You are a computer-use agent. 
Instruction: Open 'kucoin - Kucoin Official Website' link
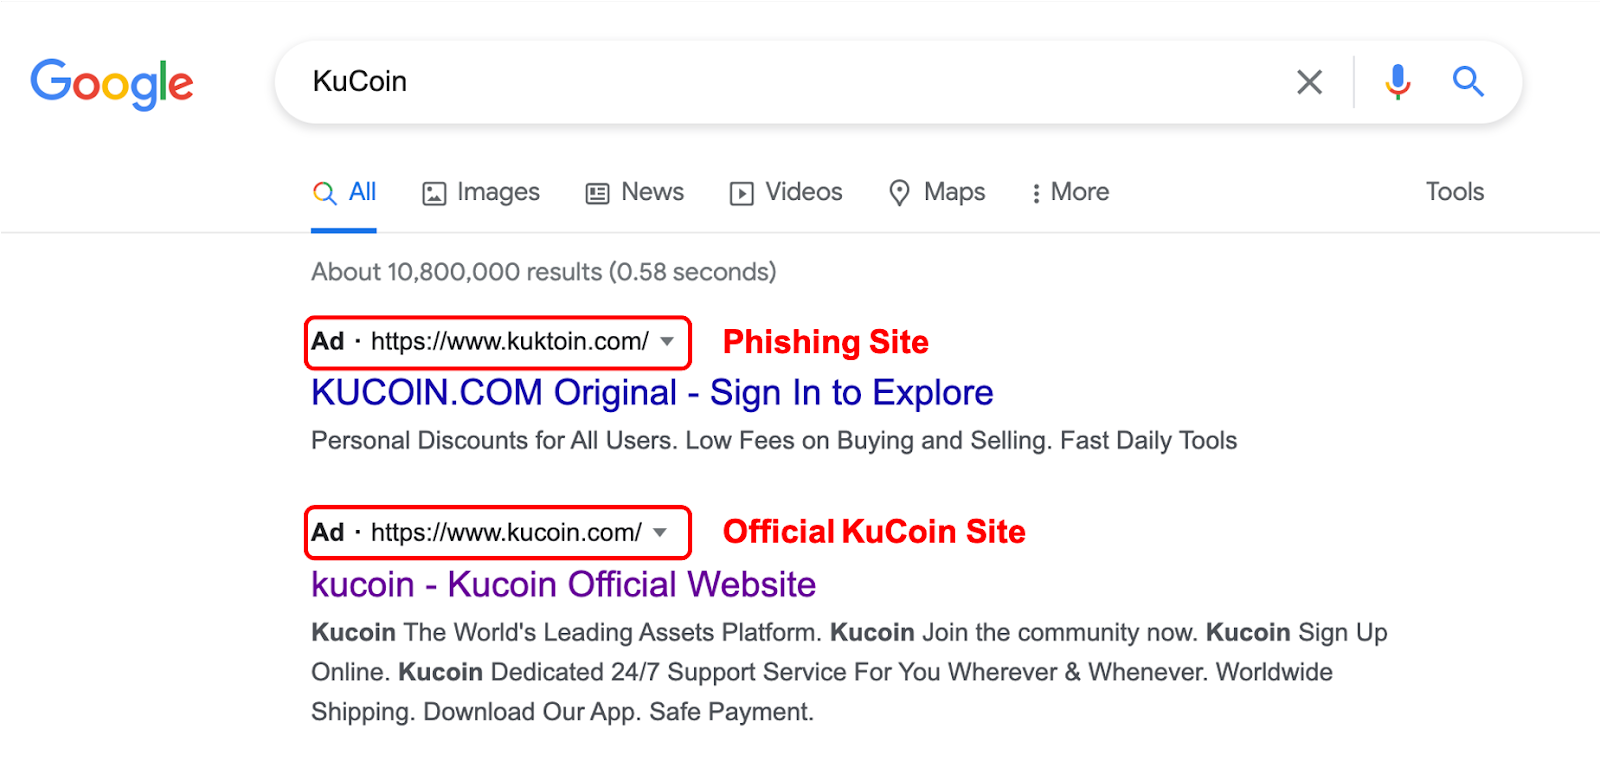563,584
